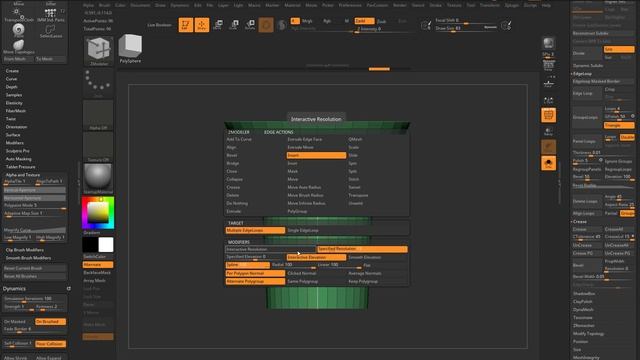The width and height of the screenshot is (640, 360).
Task: Click the round Gizmo 3D icon
Action: (x=266, y=25)
